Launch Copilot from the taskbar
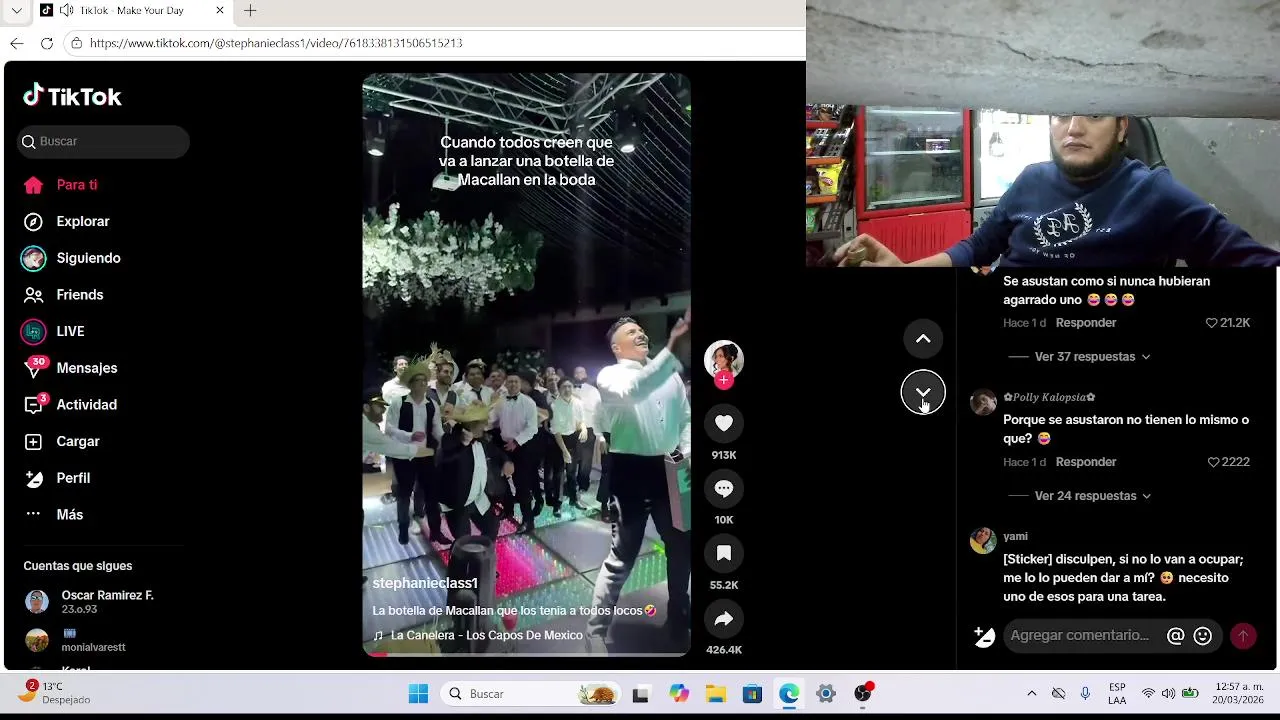This screenshot has height=720, width=1280. [x=679, y=694]
